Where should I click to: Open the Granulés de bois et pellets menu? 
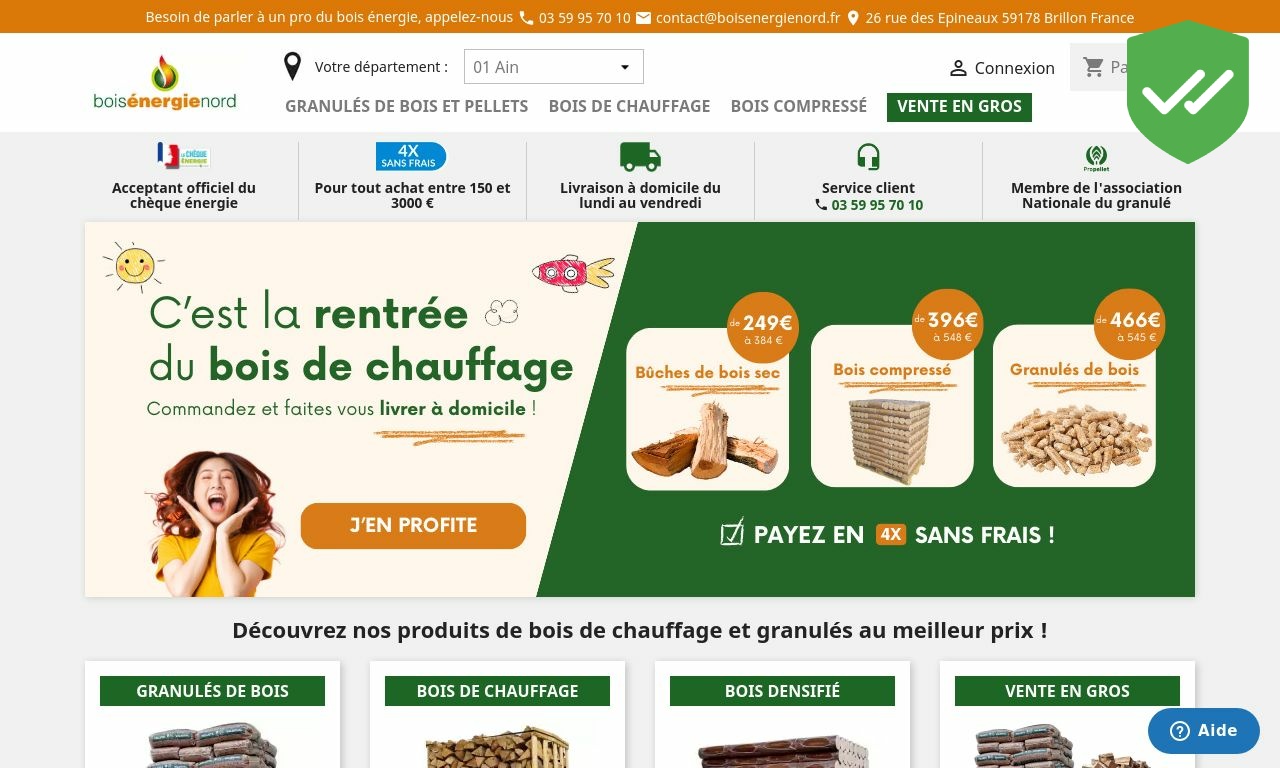[406, 106]
